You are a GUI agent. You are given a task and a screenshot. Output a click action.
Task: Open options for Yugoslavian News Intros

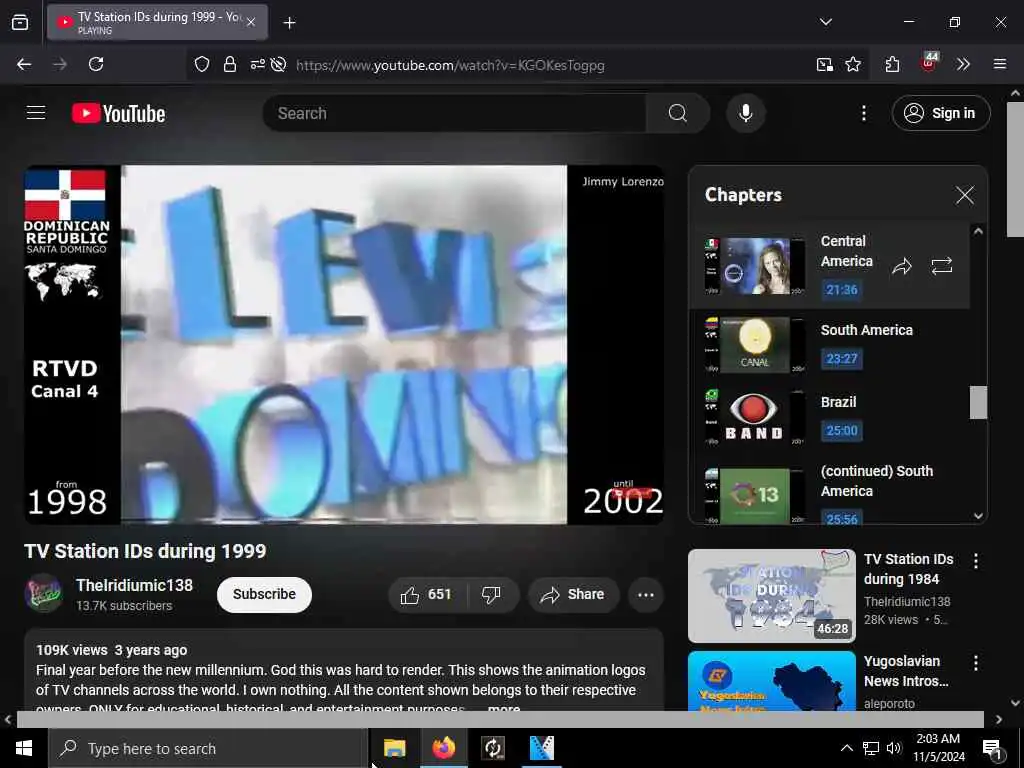976,664
